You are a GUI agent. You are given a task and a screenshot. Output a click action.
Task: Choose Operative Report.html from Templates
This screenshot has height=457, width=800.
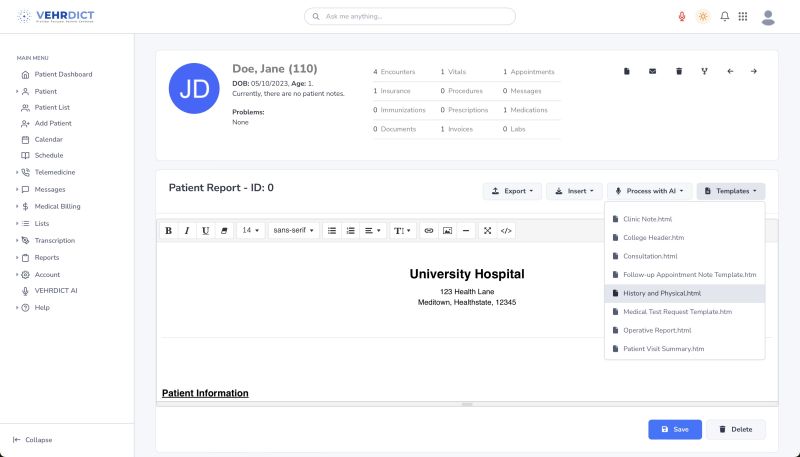point(657,330)
